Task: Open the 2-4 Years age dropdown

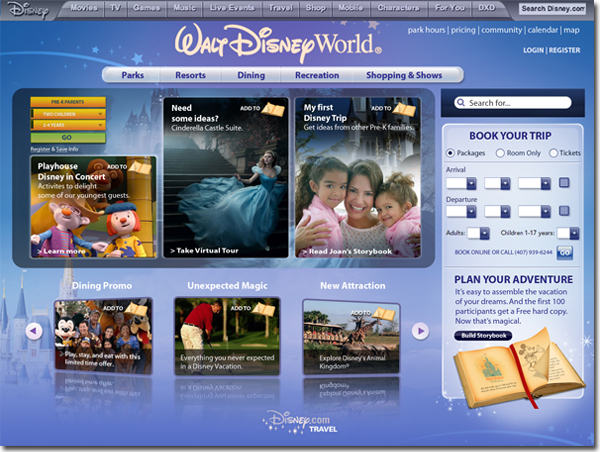Action: pos(68,125)
